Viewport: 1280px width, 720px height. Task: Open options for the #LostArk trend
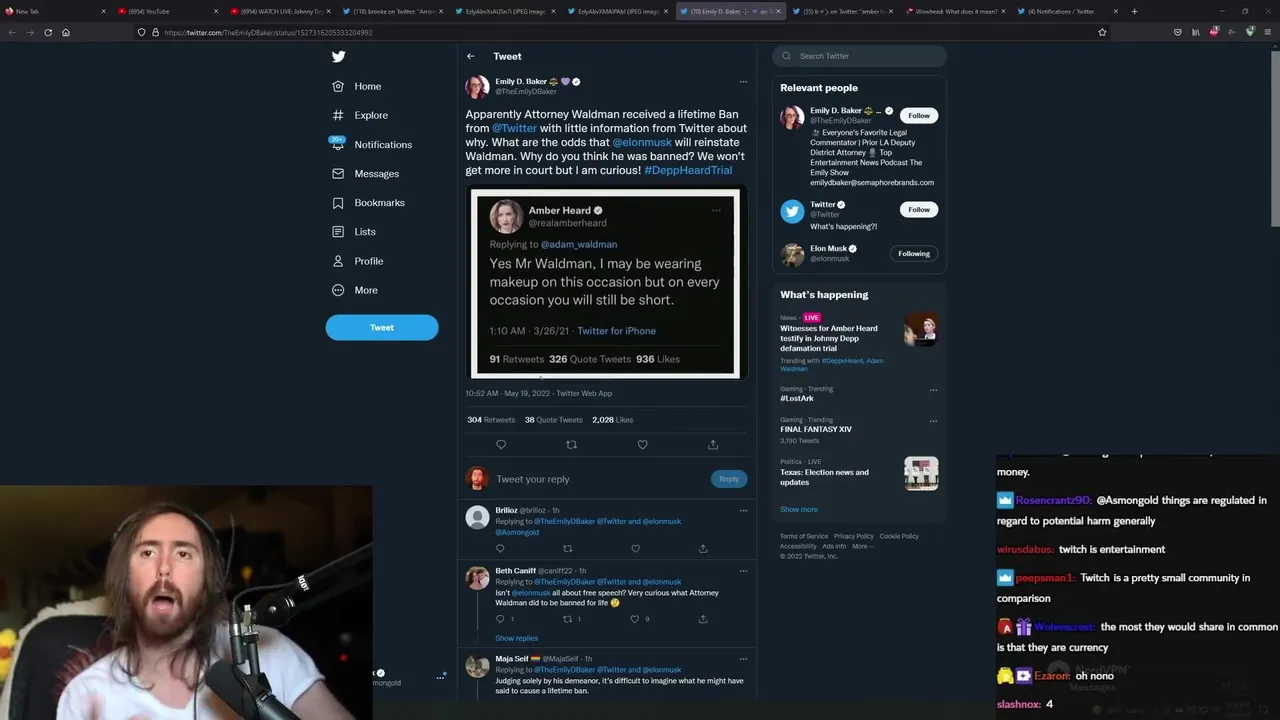(x=933, y=390)
